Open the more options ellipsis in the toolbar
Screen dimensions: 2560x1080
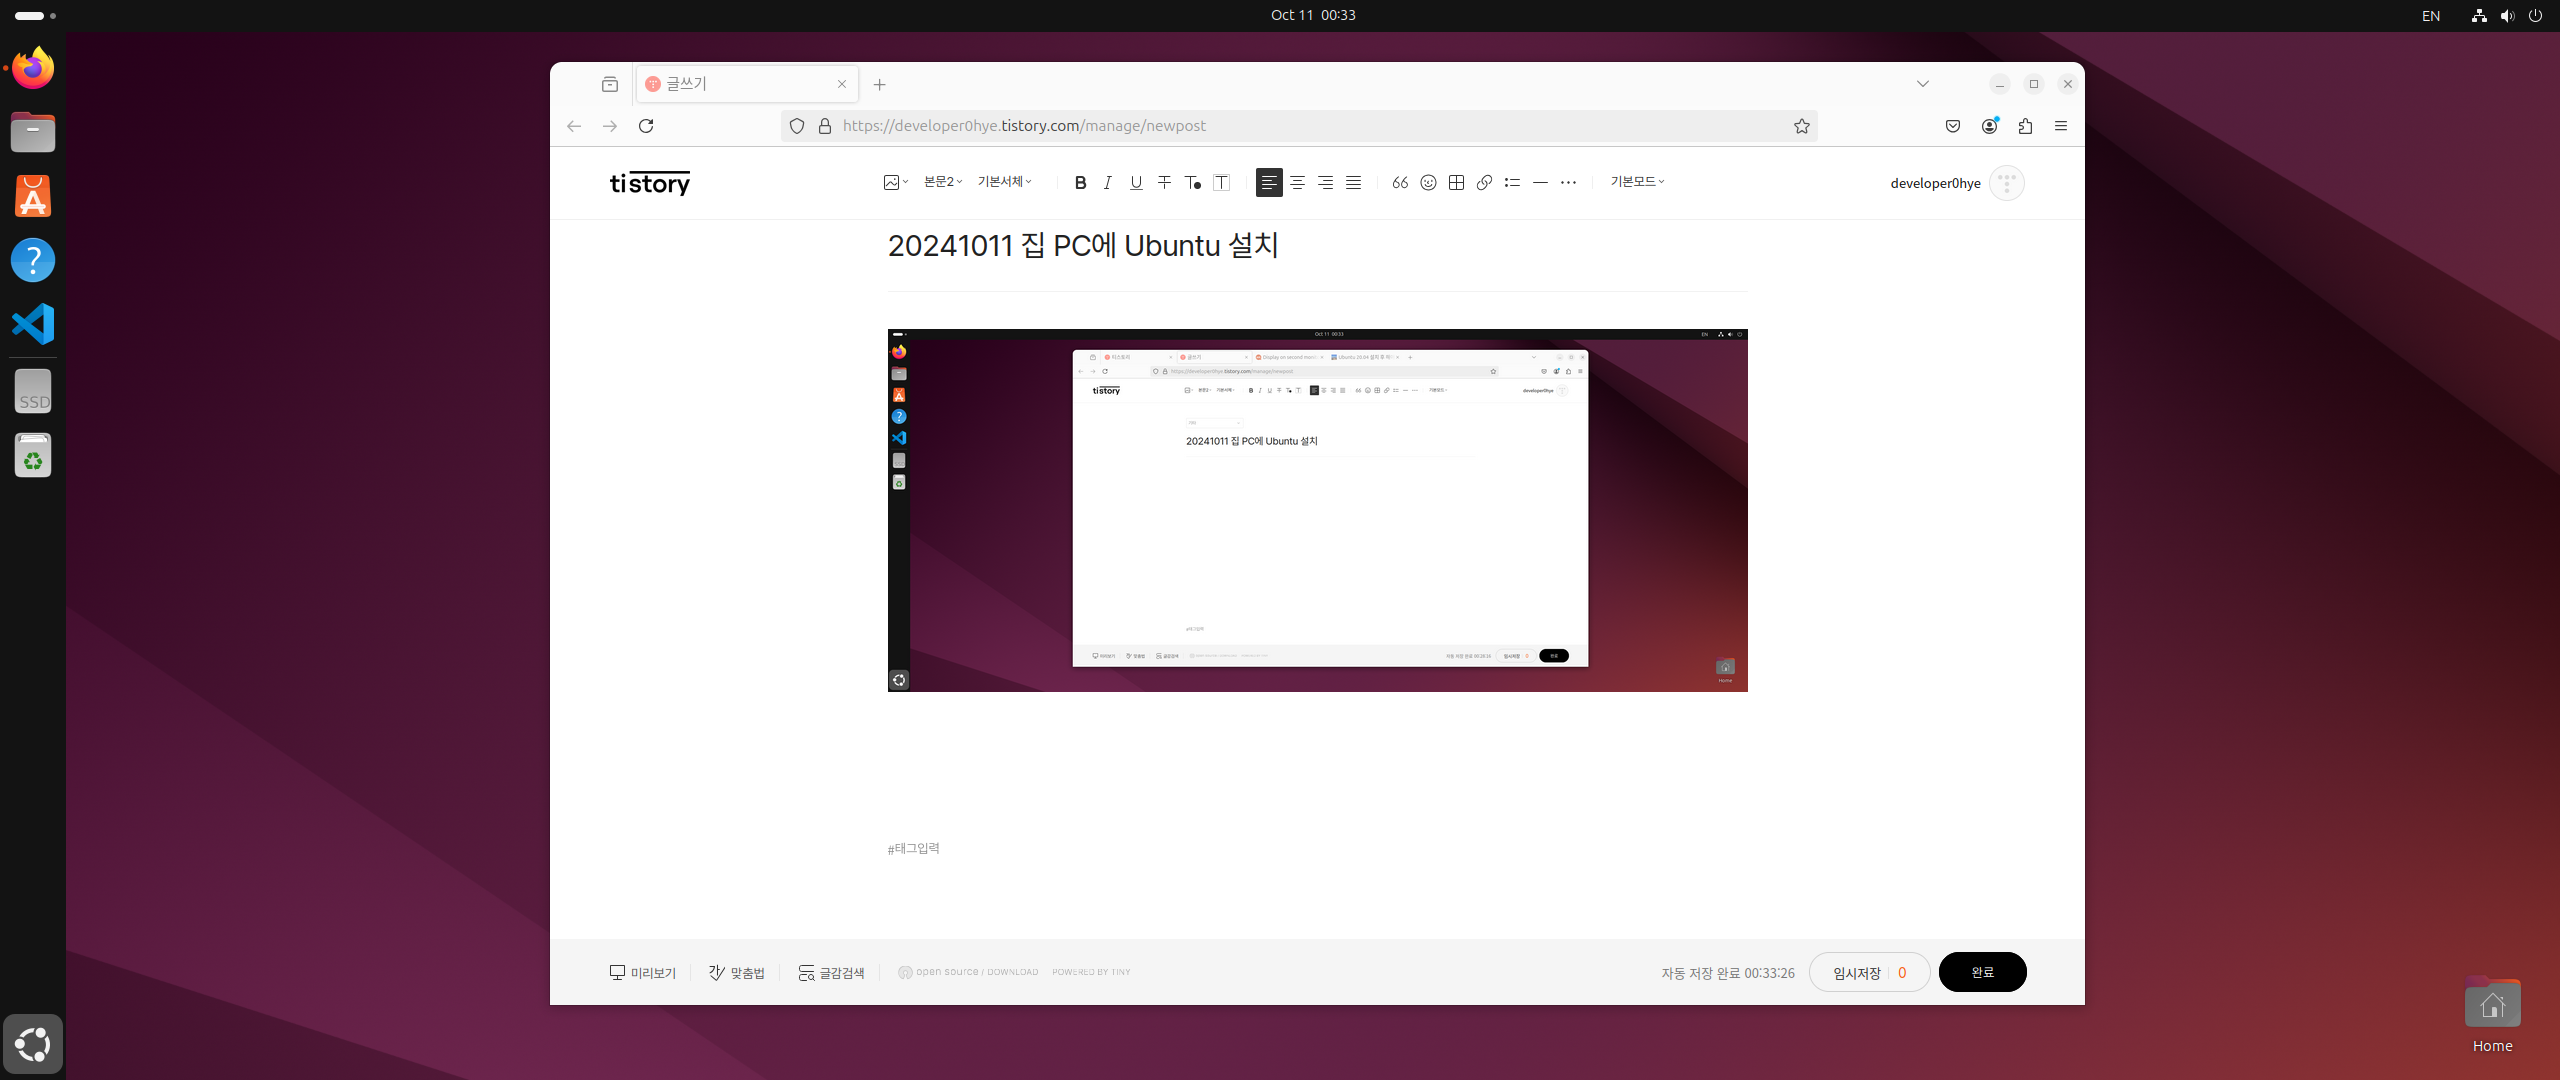[x=1568, y=182]
